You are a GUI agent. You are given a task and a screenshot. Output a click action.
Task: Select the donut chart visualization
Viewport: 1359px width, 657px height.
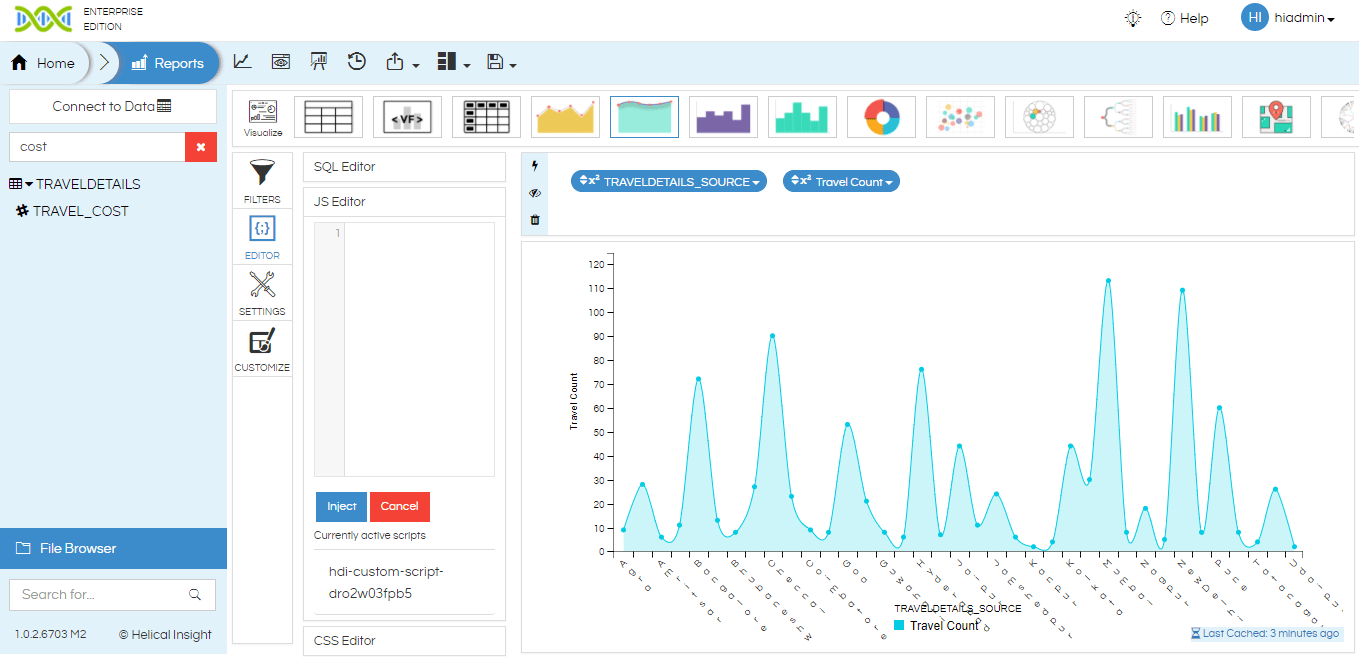click(x=881, y=117)
